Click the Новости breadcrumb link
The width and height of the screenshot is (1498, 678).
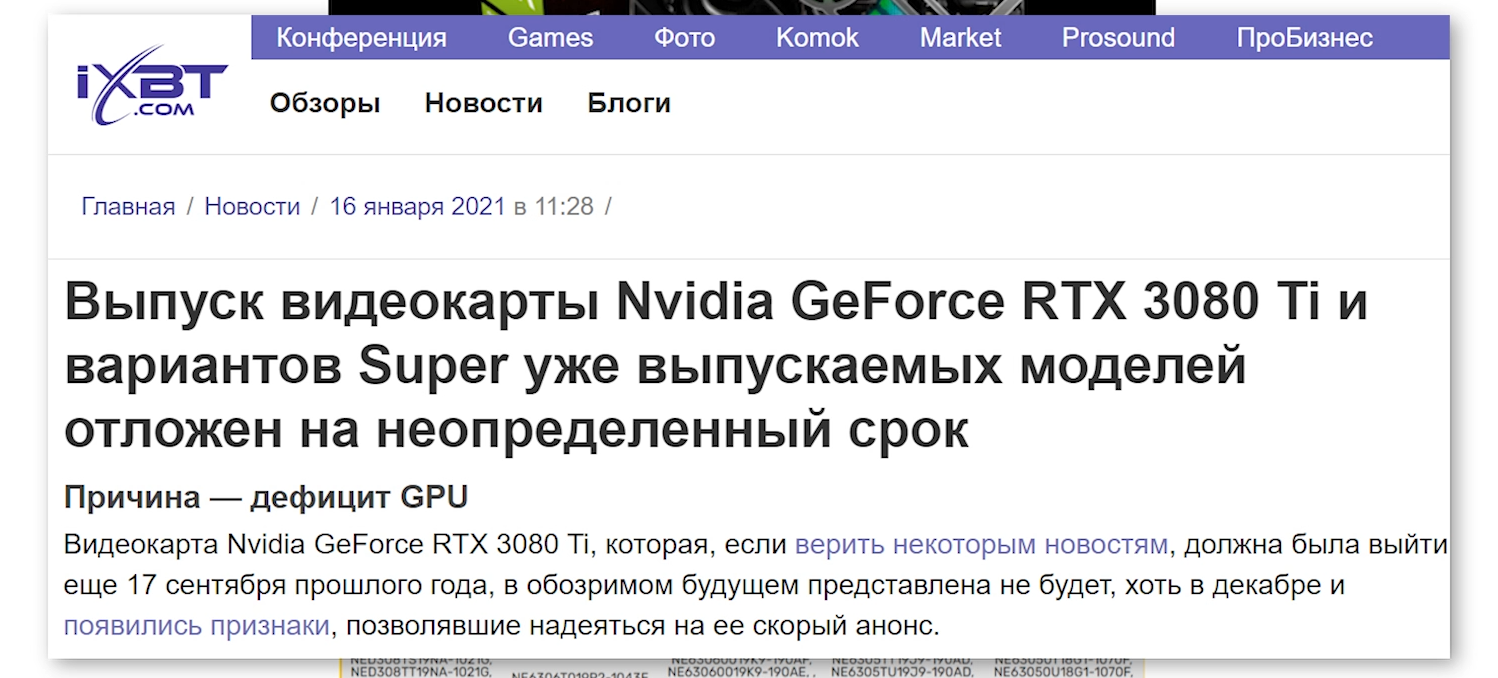point(252,207)
